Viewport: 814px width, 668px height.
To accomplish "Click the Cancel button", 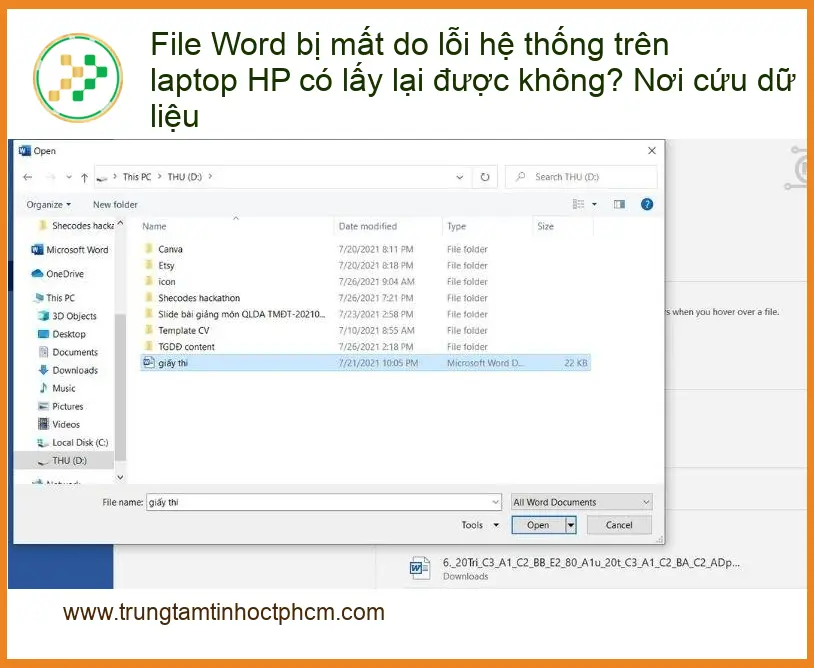I will click(619, 525).
